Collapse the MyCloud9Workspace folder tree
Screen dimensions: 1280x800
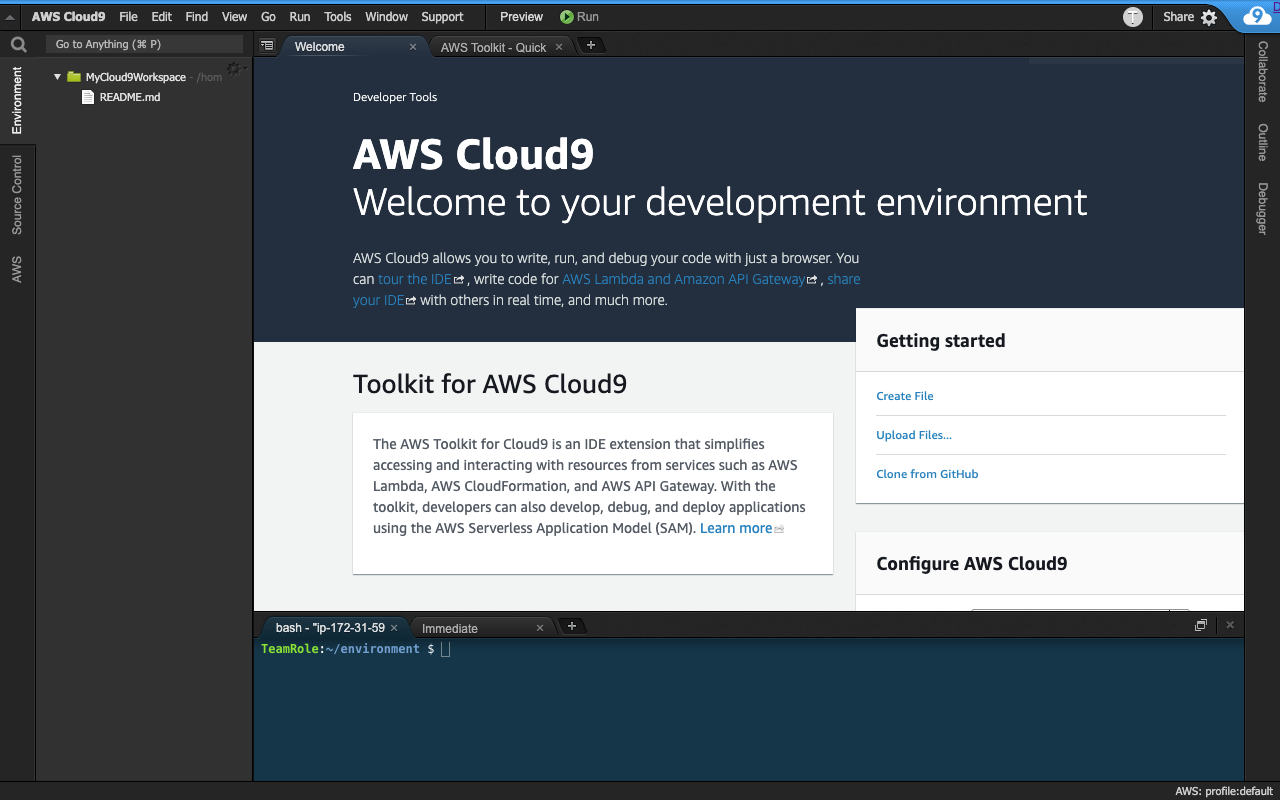(58, 77)
